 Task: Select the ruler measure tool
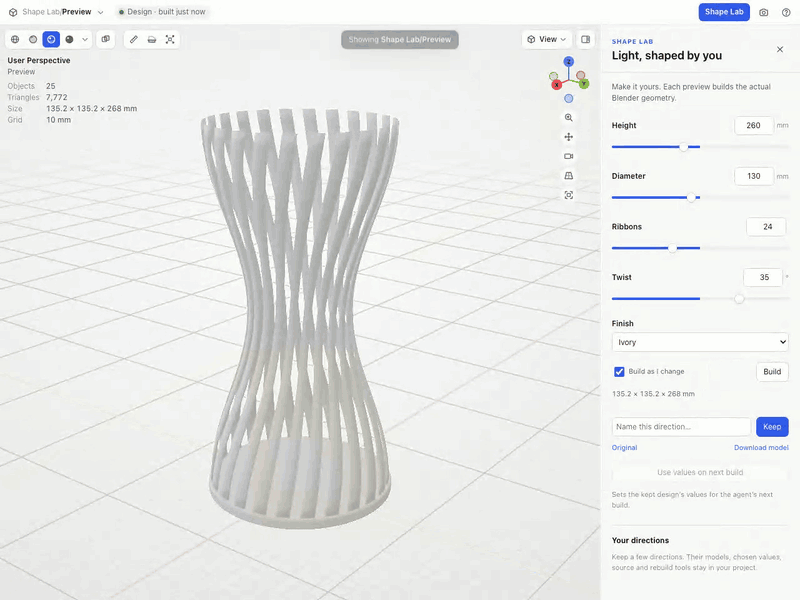tap(134, 39)
